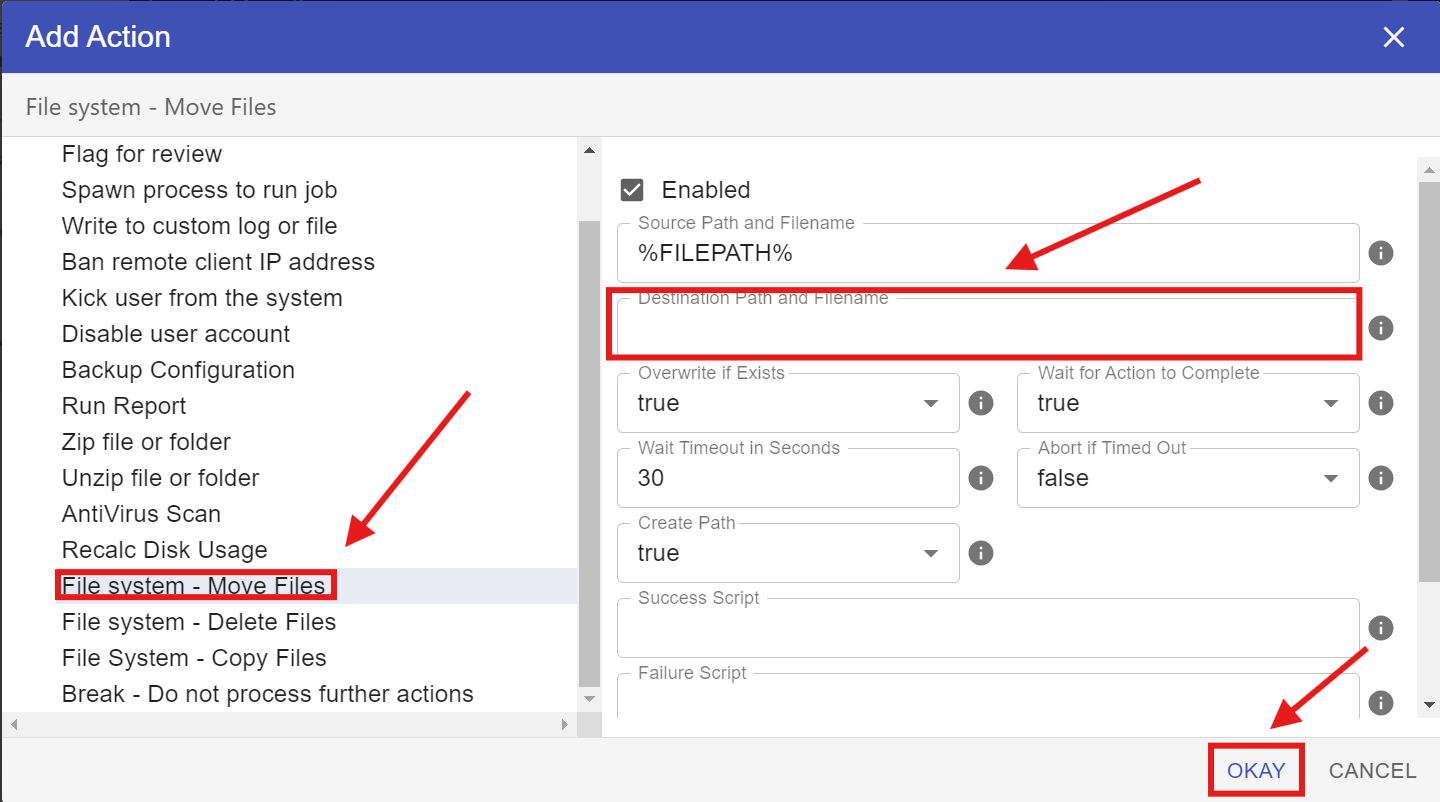Image resolution: width=1440 pixels, height=802 pixels.
Task: Click the CANCEL button
Action: tap(1372, 771)
